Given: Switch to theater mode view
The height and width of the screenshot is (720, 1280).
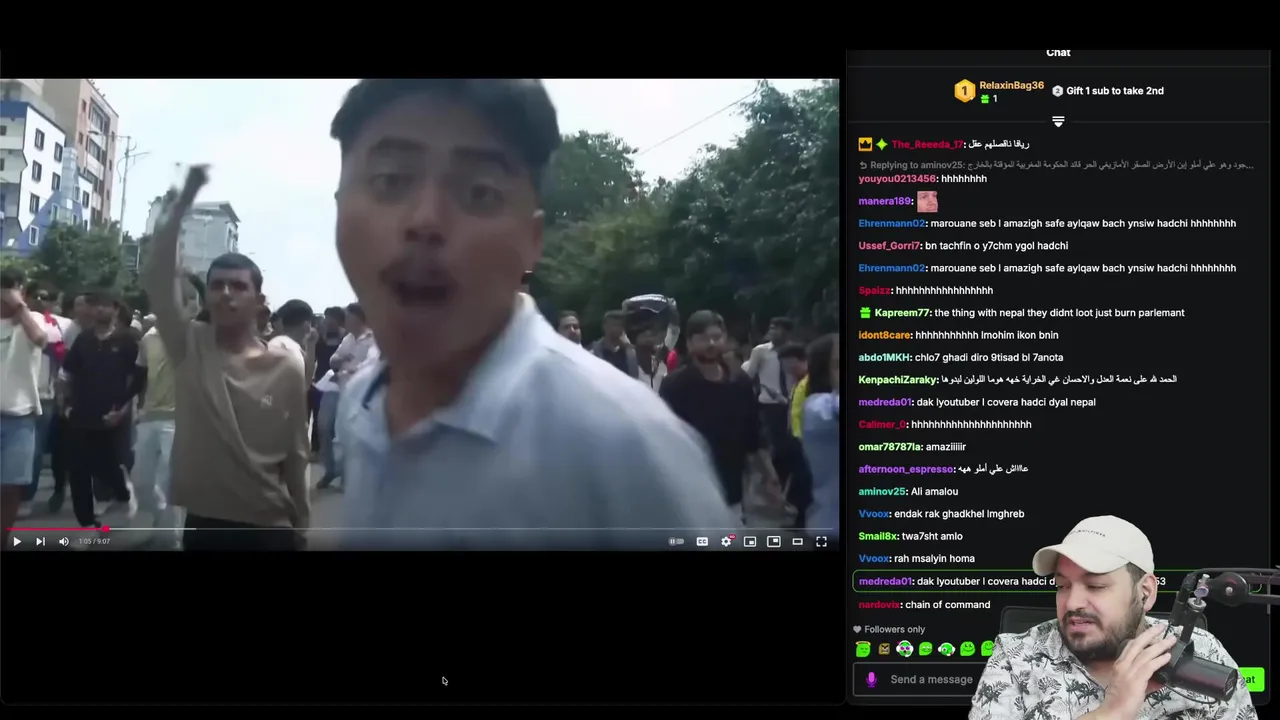Looking at the screenshot, I should tap(797, 541).
